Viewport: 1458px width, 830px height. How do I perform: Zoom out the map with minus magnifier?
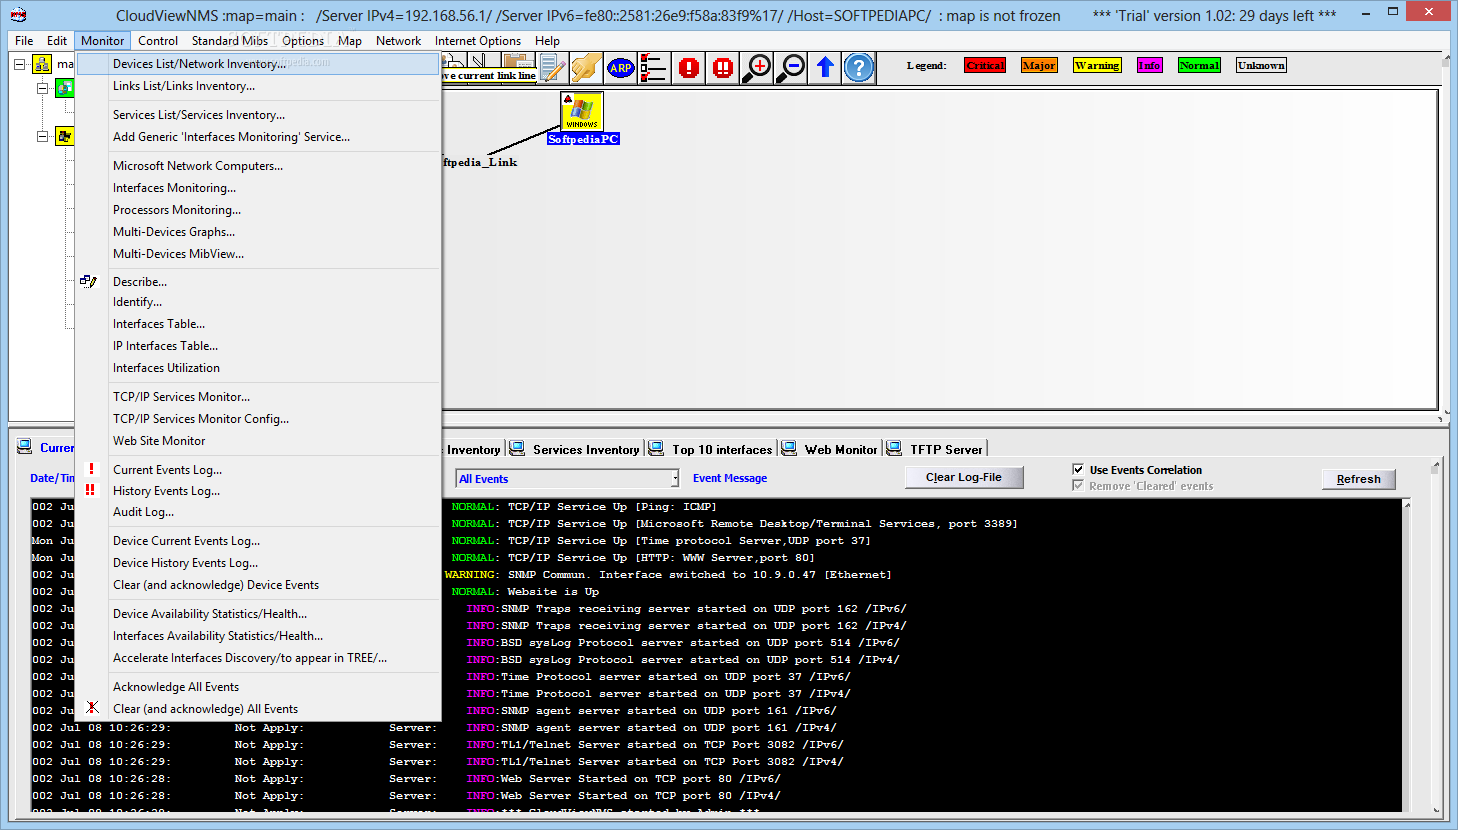[791, 67]
